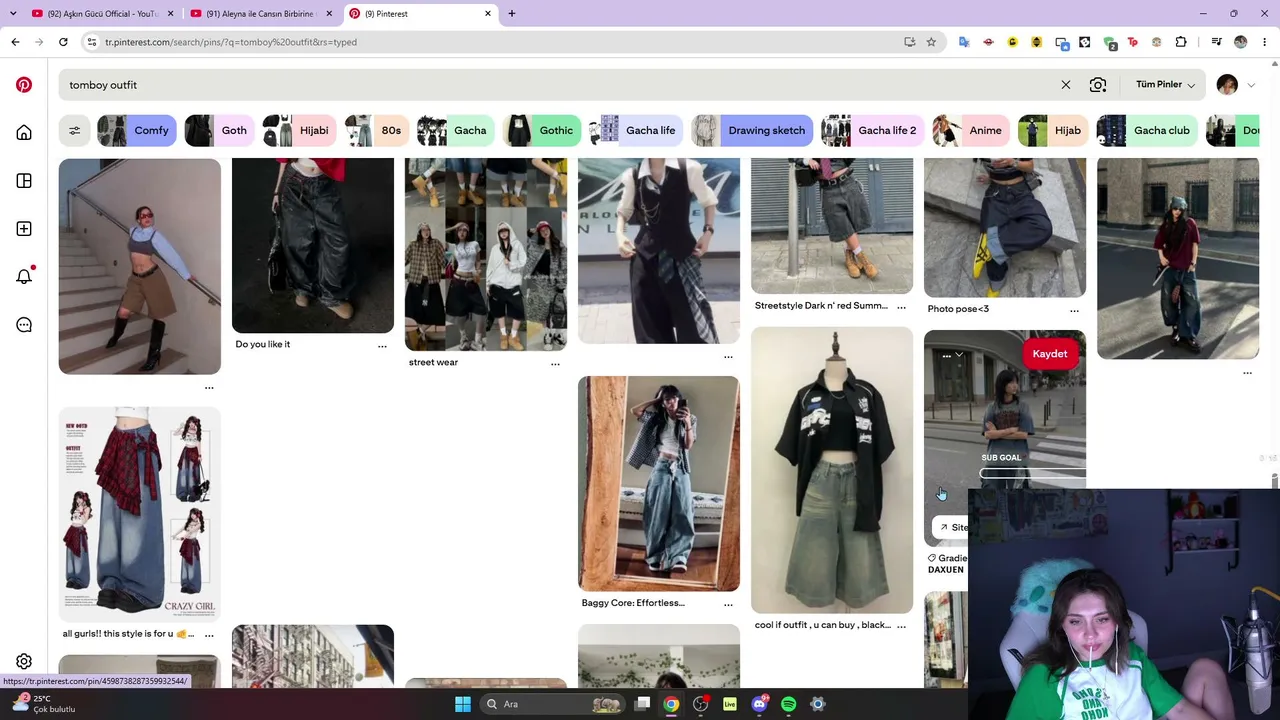The width and height of the screenshot is (1280, 720).
Task: Filter results by Comfy
Action: 137,130
